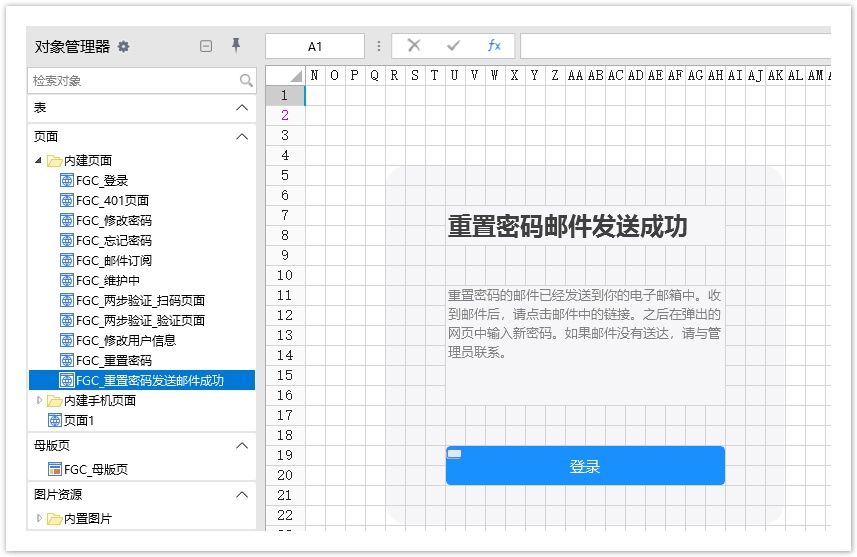Click page icon of 页面1
This screenshot has width=857, height=557.
click(x=55, y=420)
